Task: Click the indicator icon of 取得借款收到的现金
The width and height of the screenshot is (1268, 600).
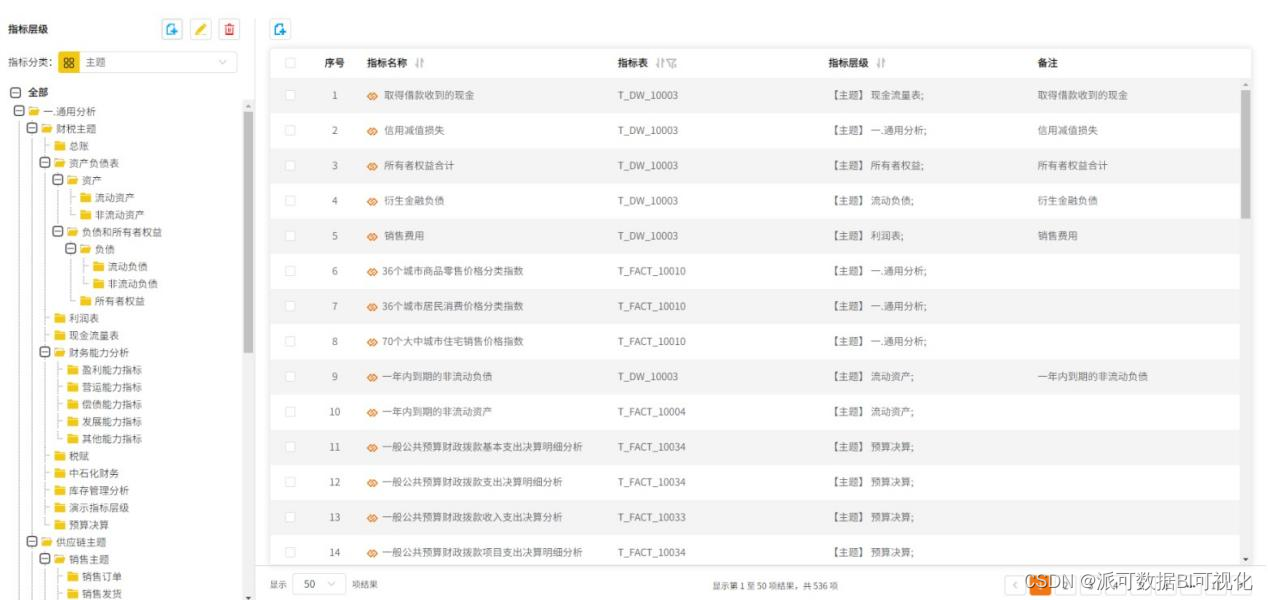Action: [x=372, y=96]
